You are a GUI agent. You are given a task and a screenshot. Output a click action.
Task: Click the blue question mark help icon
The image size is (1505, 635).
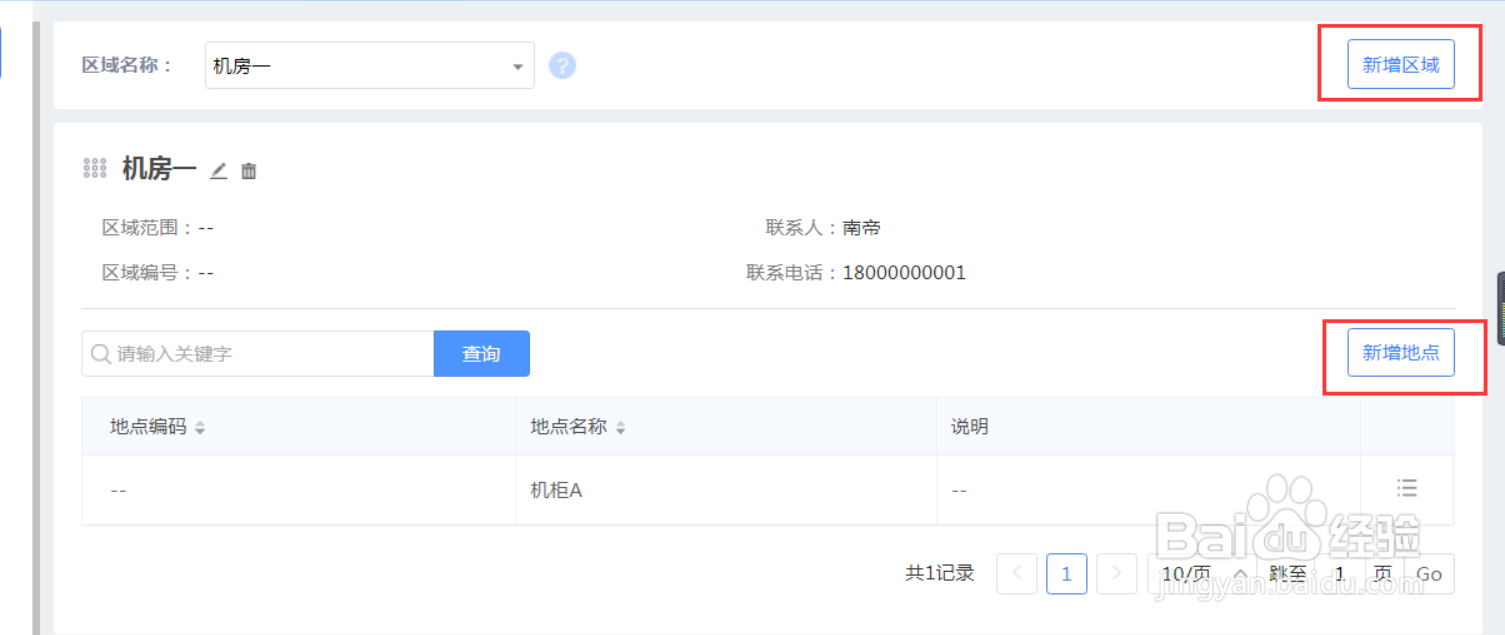(x=562, y=66)
